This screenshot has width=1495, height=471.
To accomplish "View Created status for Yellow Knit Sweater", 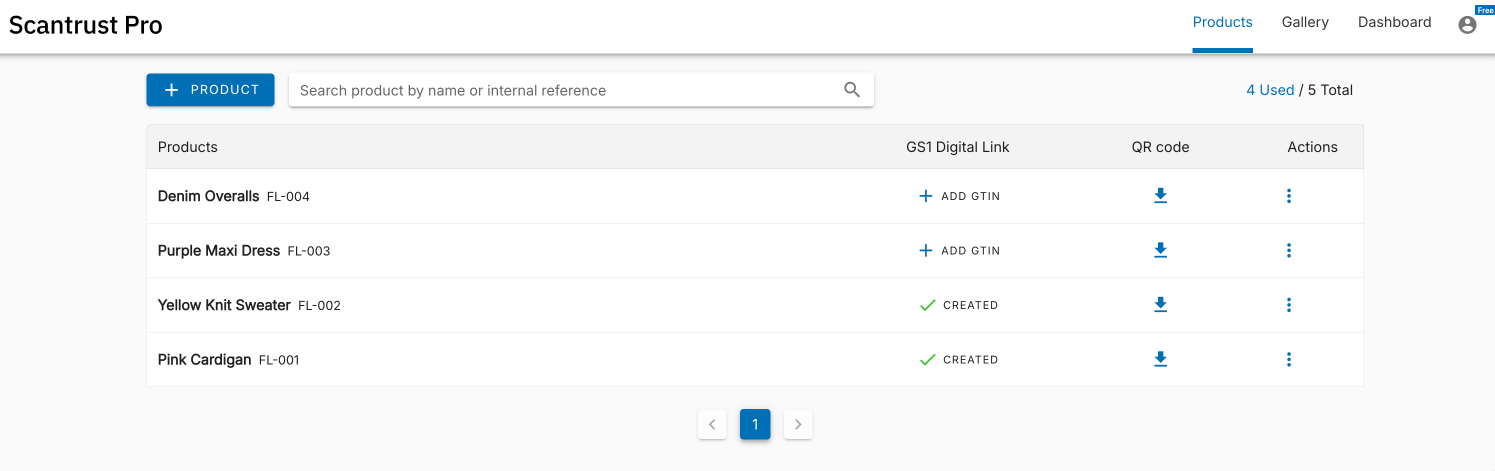I will tap(959, 305).
